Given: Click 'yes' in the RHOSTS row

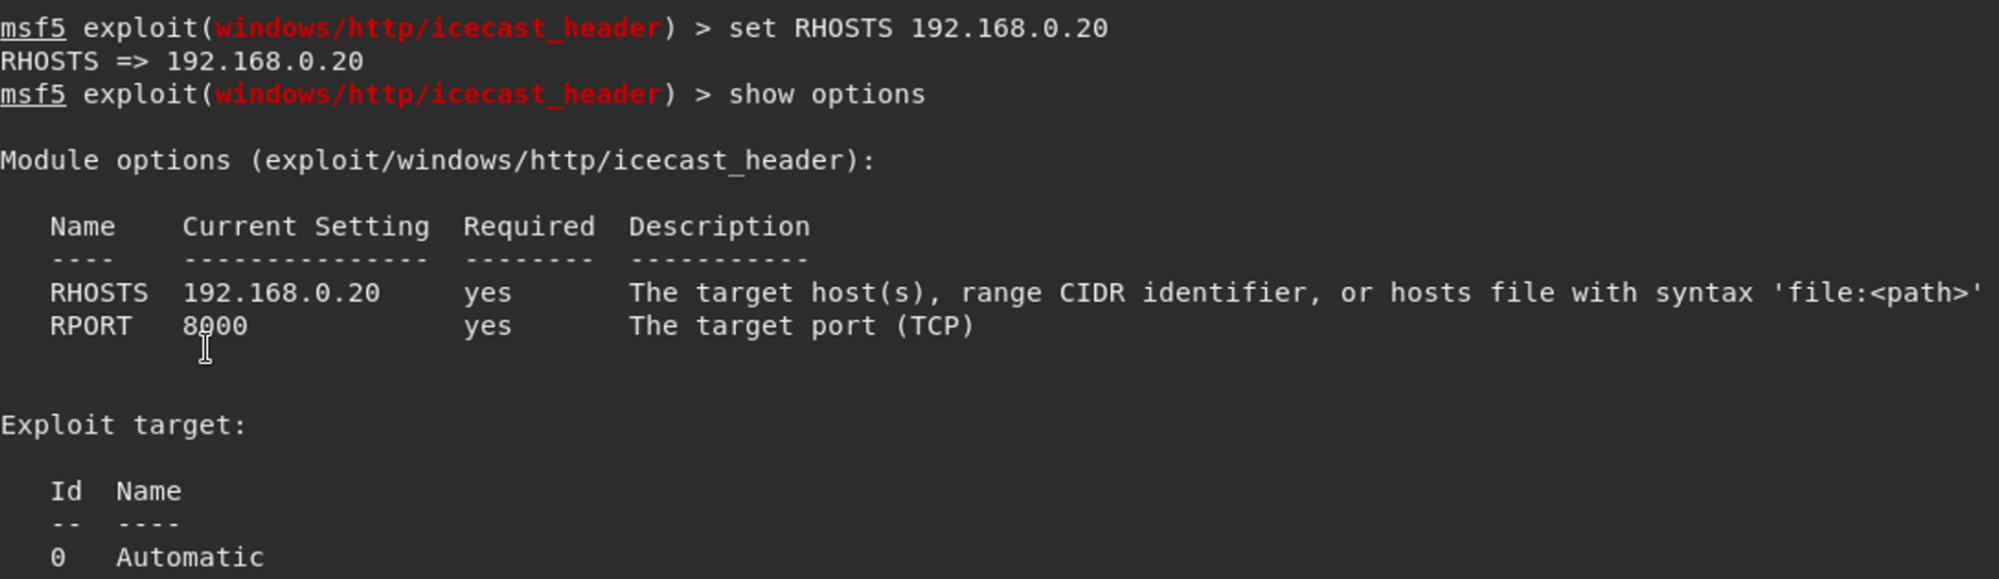Looking at the screenshot, I should pyautogui.click(x=487, y=293).
